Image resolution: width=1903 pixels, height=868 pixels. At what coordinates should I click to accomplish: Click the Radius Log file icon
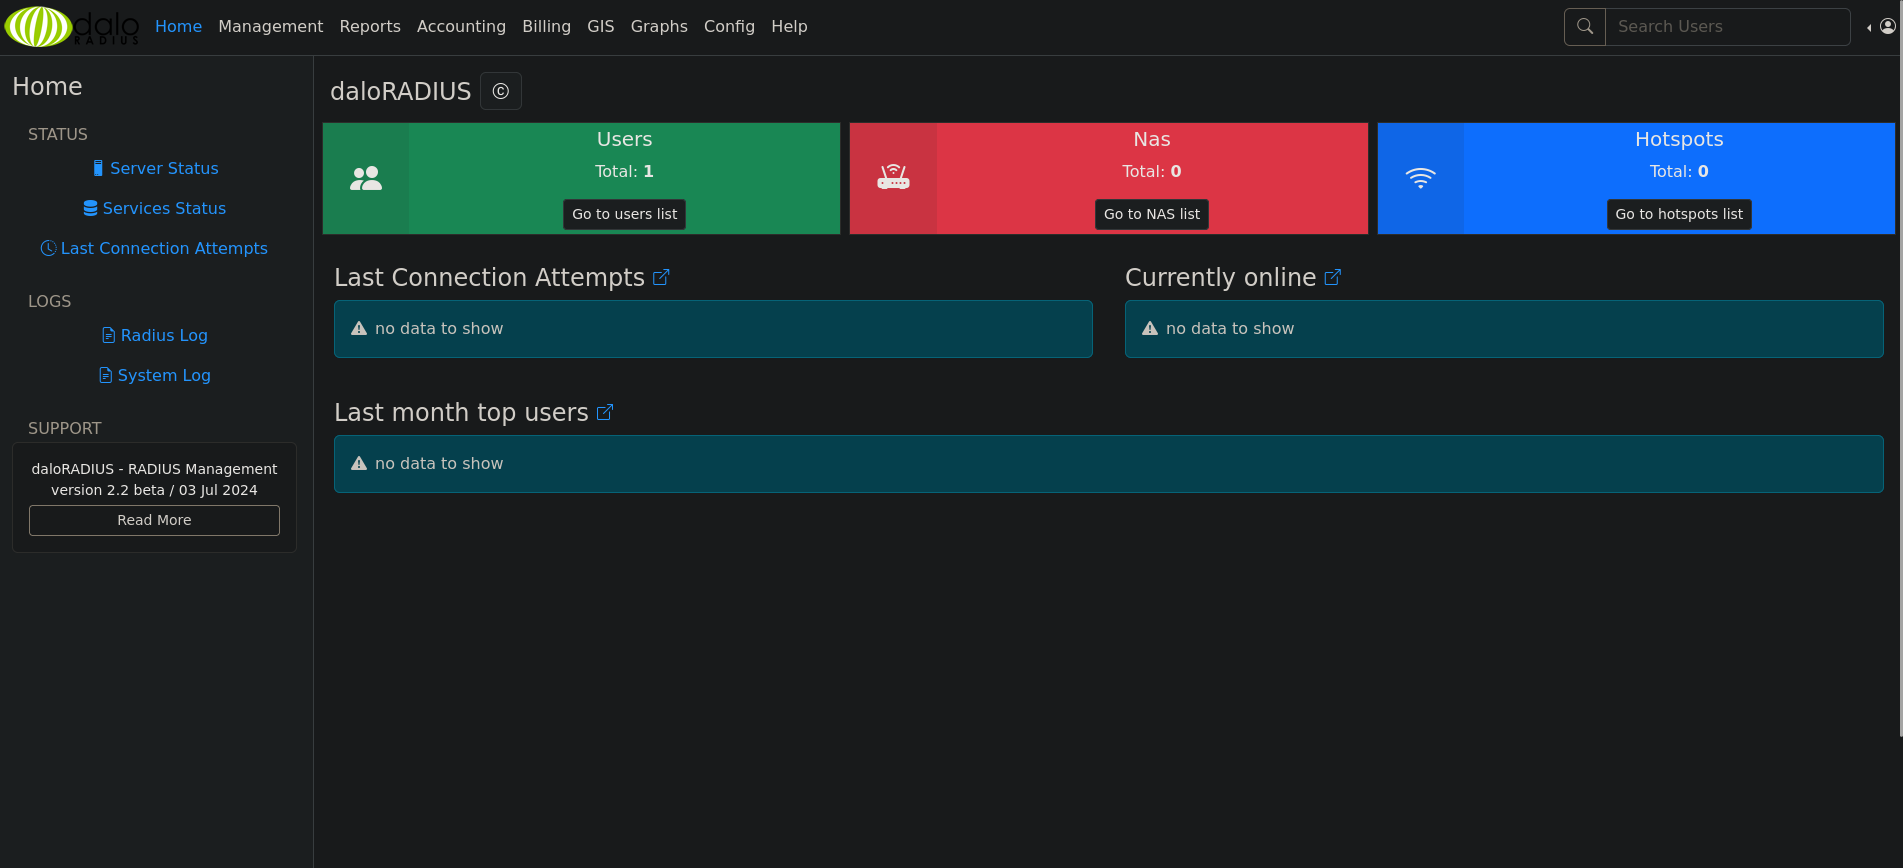(x=109, y=335)
